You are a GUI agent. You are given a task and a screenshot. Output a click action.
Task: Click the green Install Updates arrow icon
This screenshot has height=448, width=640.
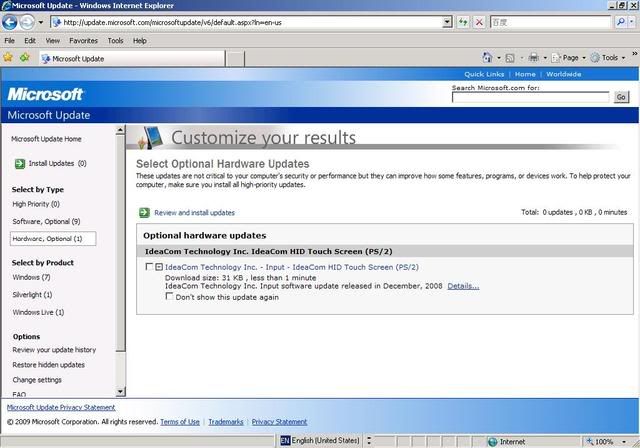[20, 164]
